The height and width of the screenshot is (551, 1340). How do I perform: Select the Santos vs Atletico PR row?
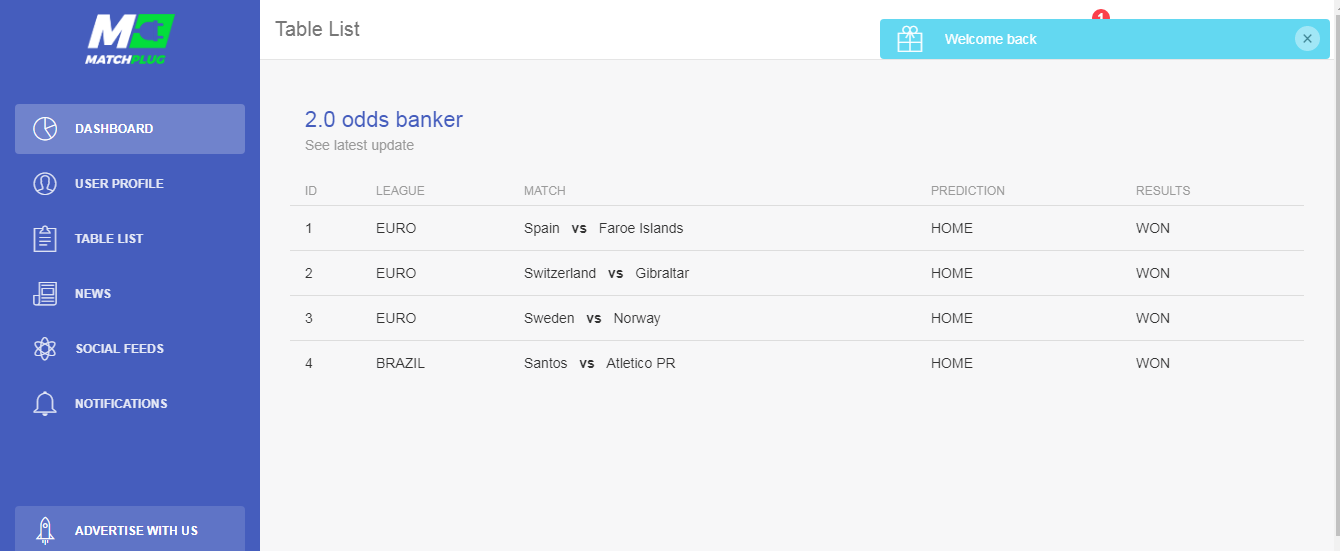pyautogui.click(x=599, y=363)
